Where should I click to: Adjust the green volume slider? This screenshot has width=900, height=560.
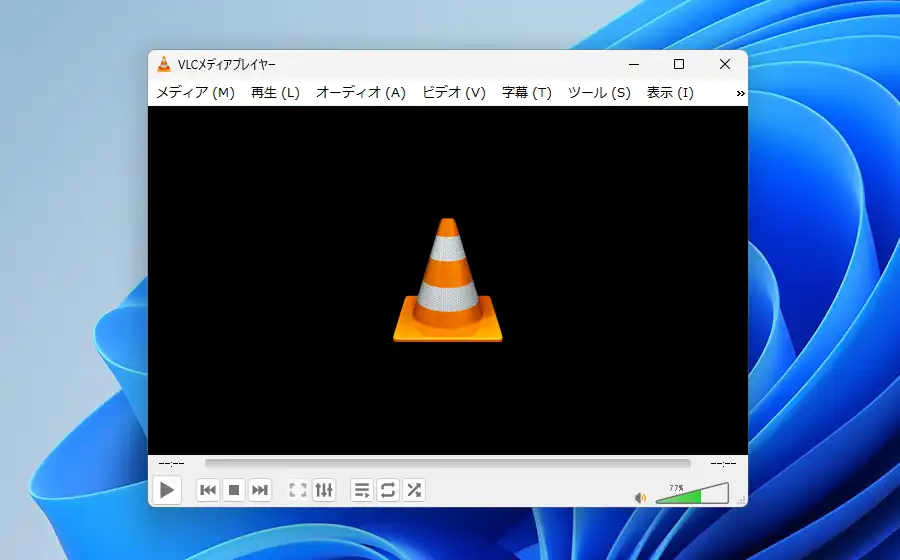tap(692, 493)
